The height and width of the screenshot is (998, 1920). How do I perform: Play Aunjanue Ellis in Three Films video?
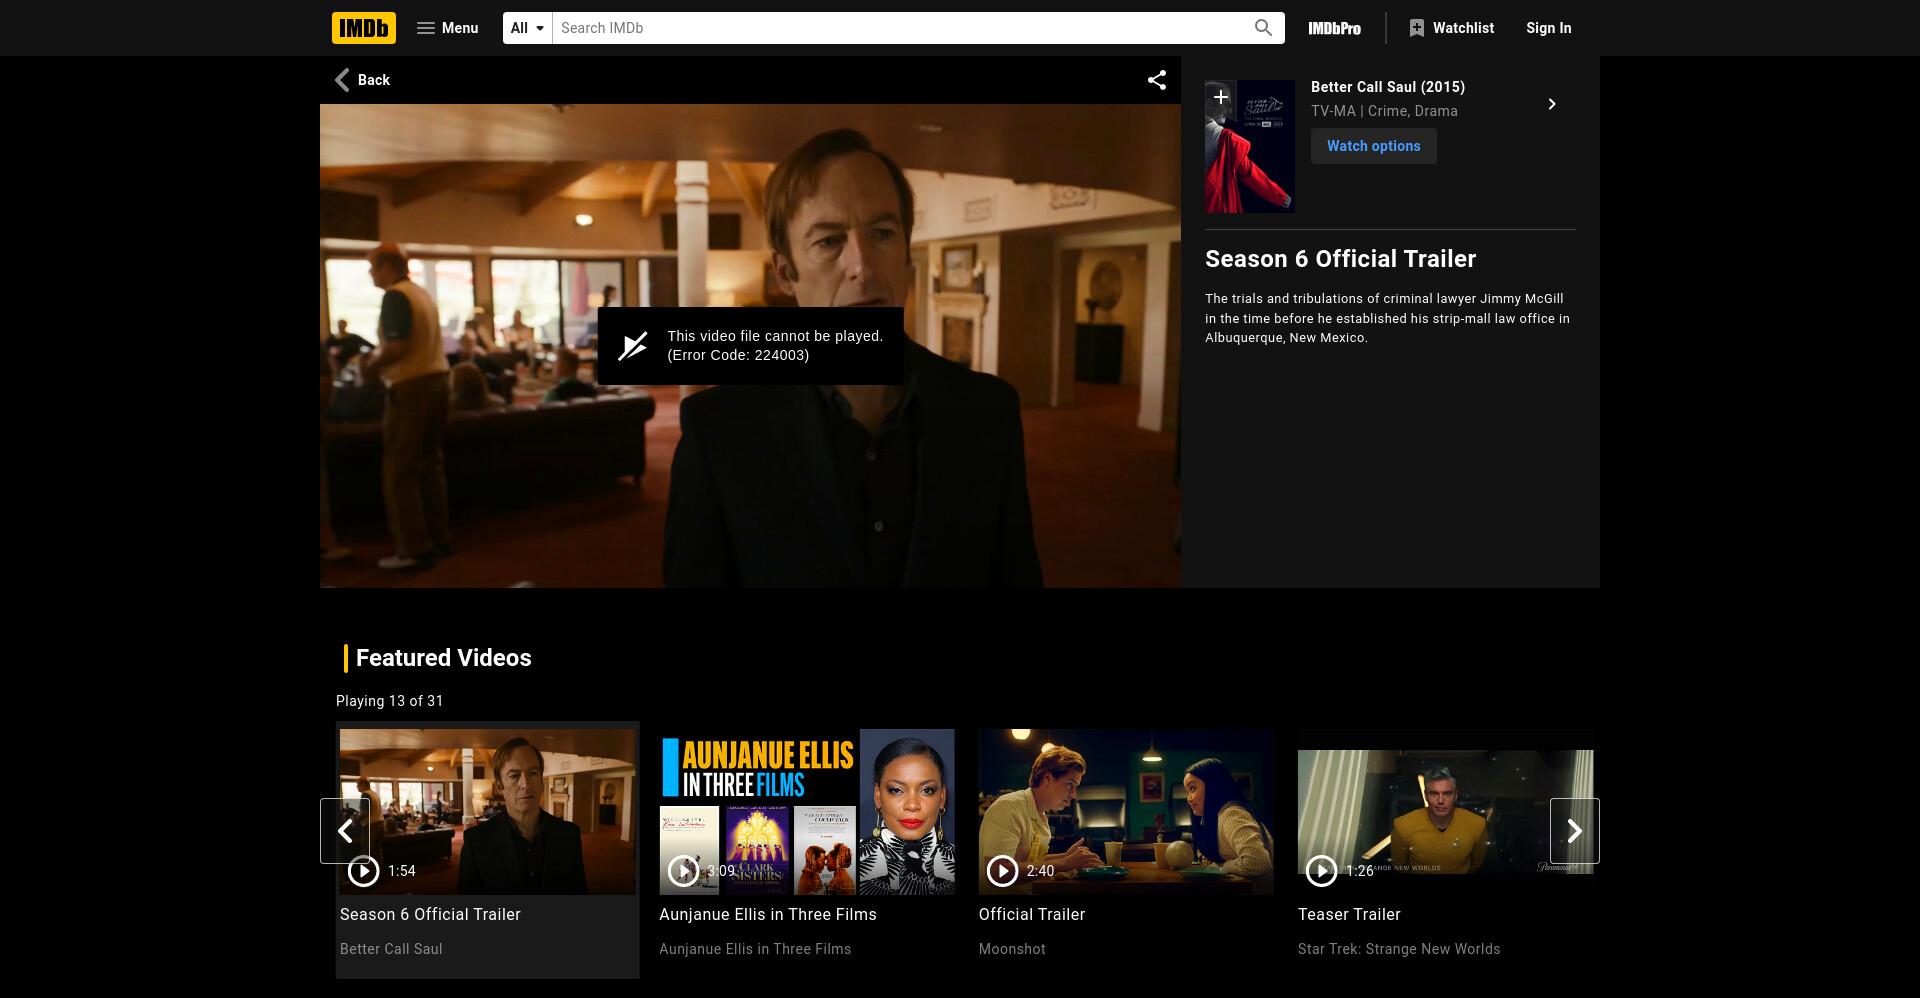click(x=683, y=871)
